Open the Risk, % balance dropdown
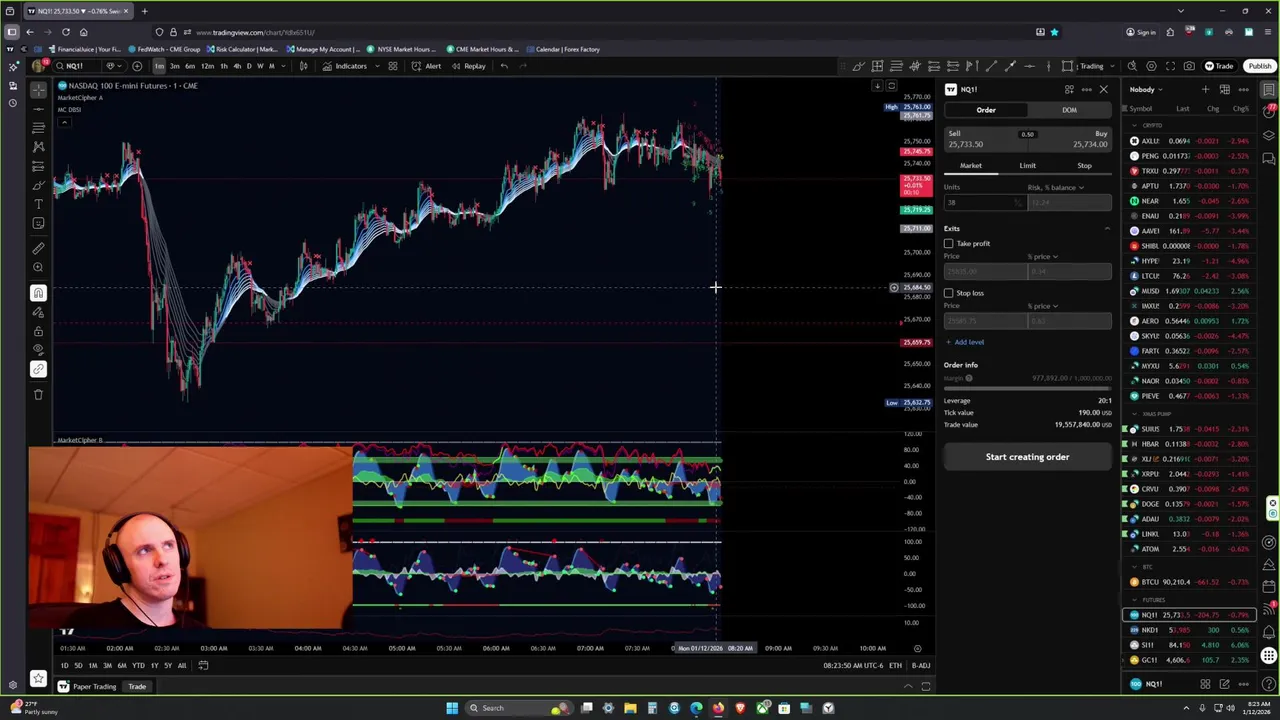 1055,187
